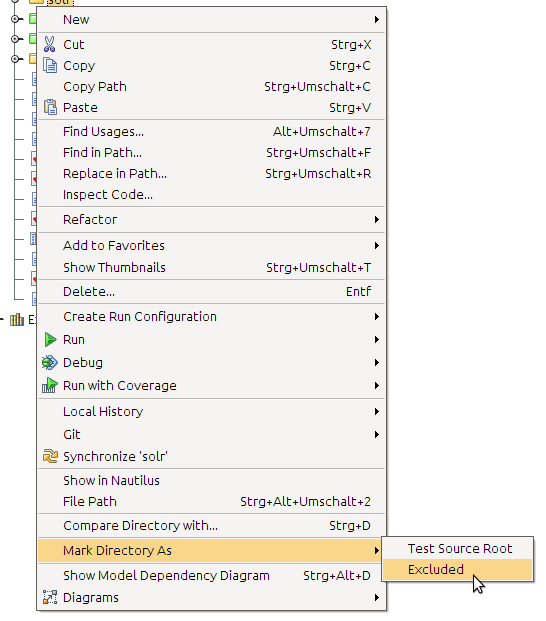546x621 pixels.
Task: Select Find in Path...
Action: (211, 152)
